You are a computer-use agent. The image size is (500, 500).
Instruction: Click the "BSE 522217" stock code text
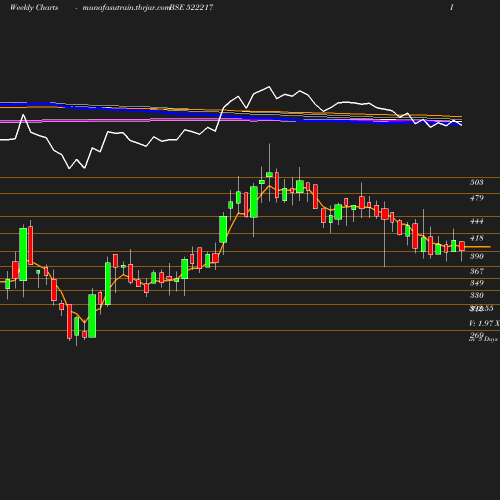pos(191,7)
